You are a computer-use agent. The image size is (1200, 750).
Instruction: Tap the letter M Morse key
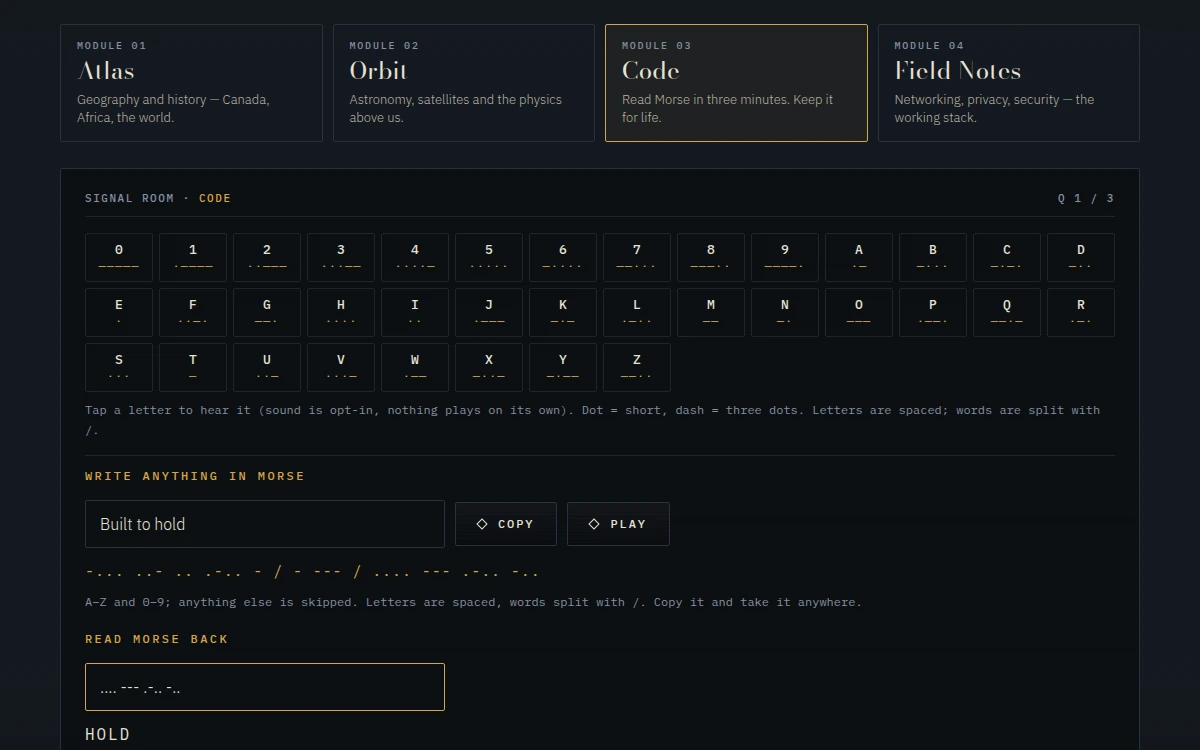coord(711,312)
